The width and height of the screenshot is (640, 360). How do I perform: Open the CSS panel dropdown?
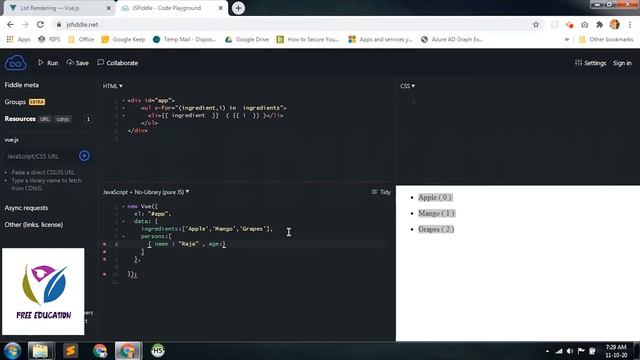tap(407, 86)
